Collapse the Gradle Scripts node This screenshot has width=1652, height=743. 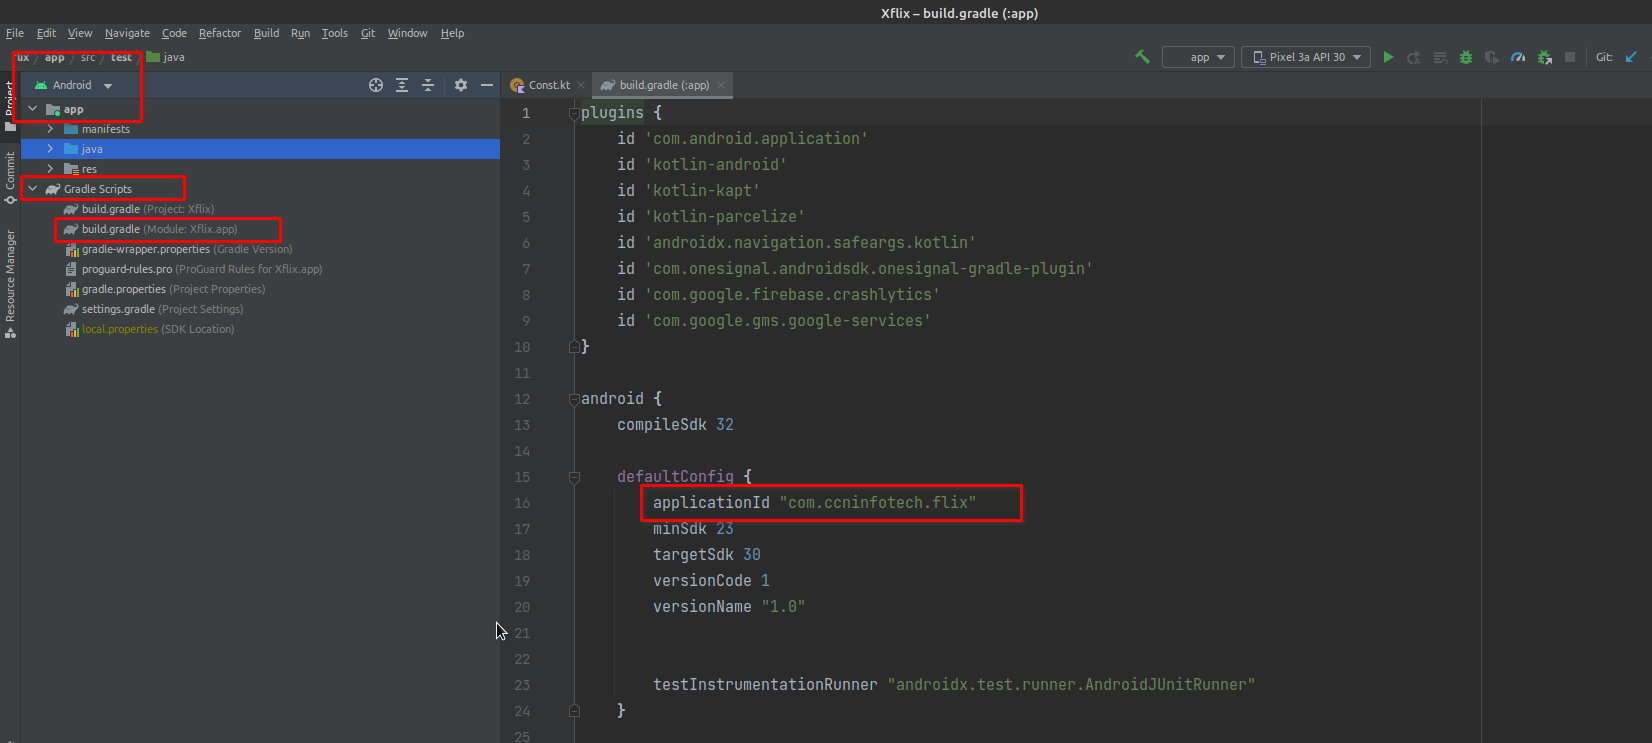click(x=32, y=189)
